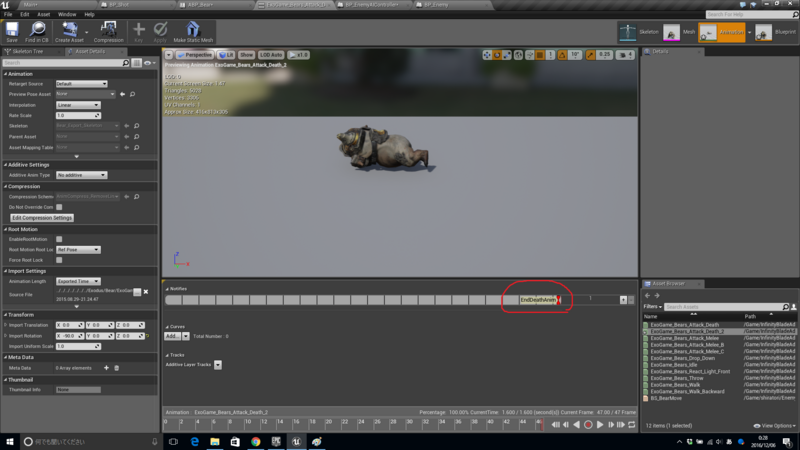This screenshot has width=800, height=450.
Task: Click surface snapping icon in viewport toolbar
Action: tap(530, 55)
